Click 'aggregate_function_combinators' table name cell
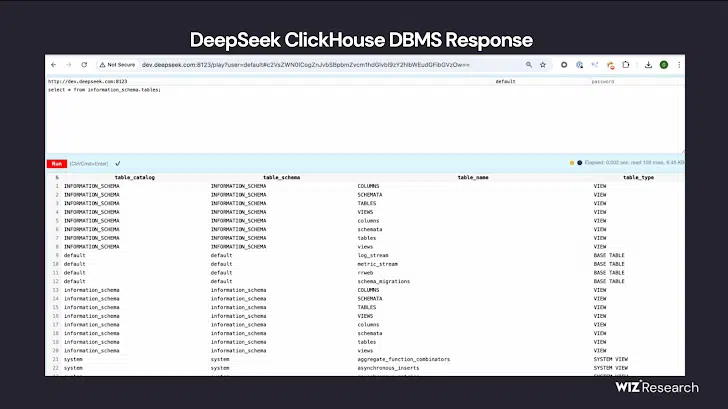The height and width of the screenshot is (409, 728). [x=403, y=359]
